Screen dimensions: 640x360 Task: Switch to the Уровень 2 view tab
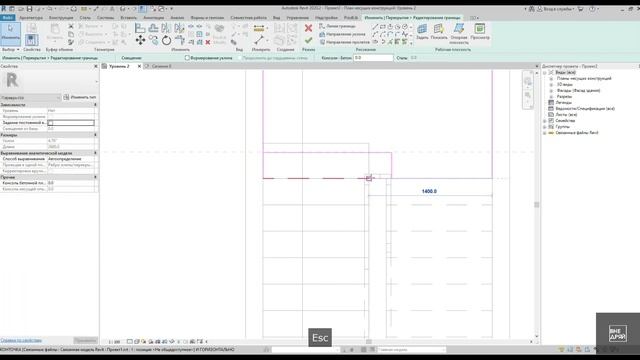119,66
